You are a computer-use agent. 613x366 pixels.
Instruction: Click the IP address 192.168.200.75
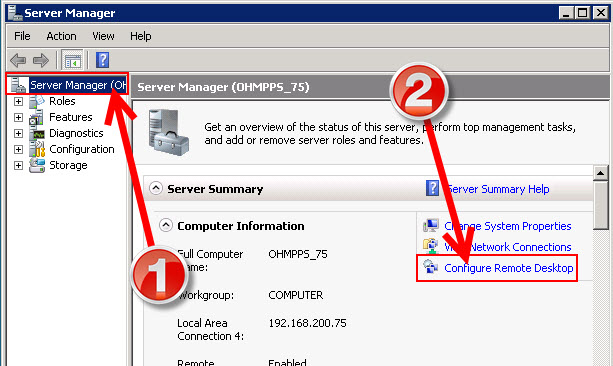tap(307, 323)
